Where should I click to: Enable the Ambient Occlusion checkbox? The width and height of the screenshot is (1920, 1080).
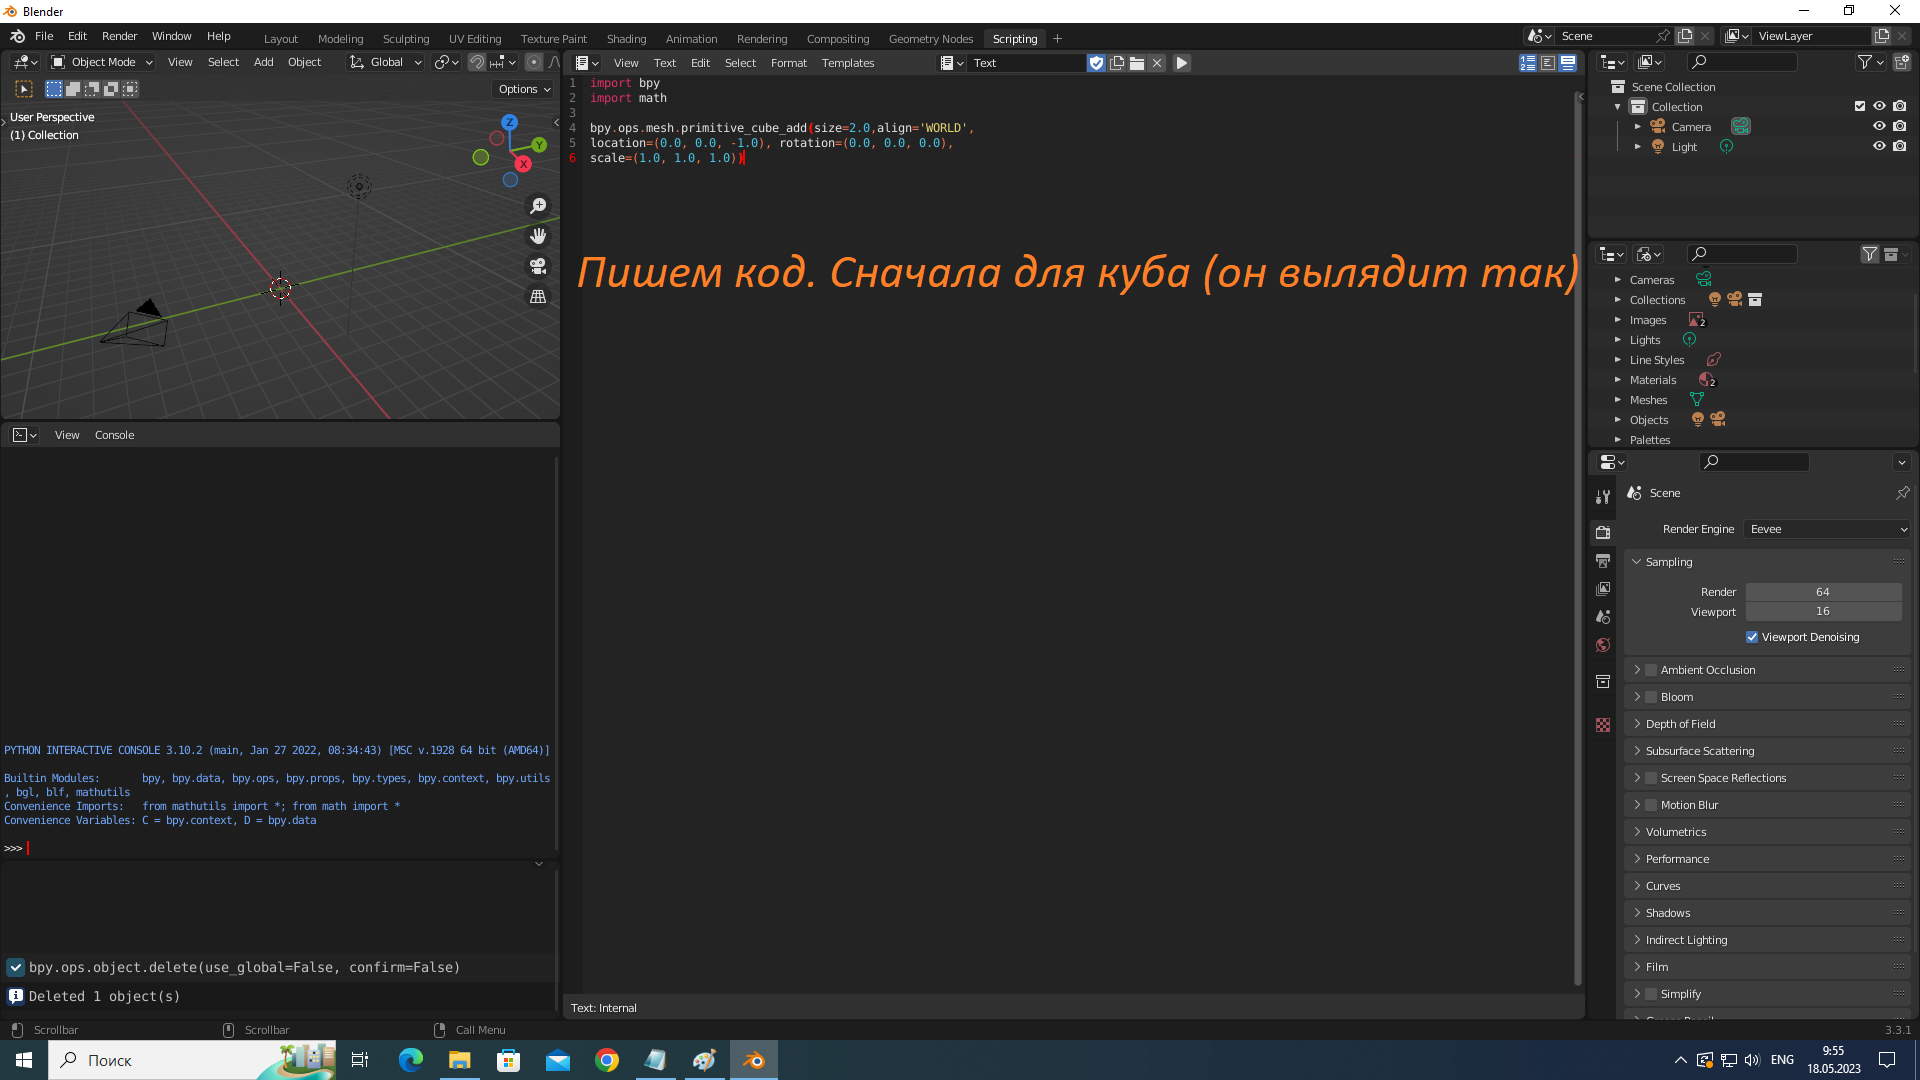point(1651,670)
